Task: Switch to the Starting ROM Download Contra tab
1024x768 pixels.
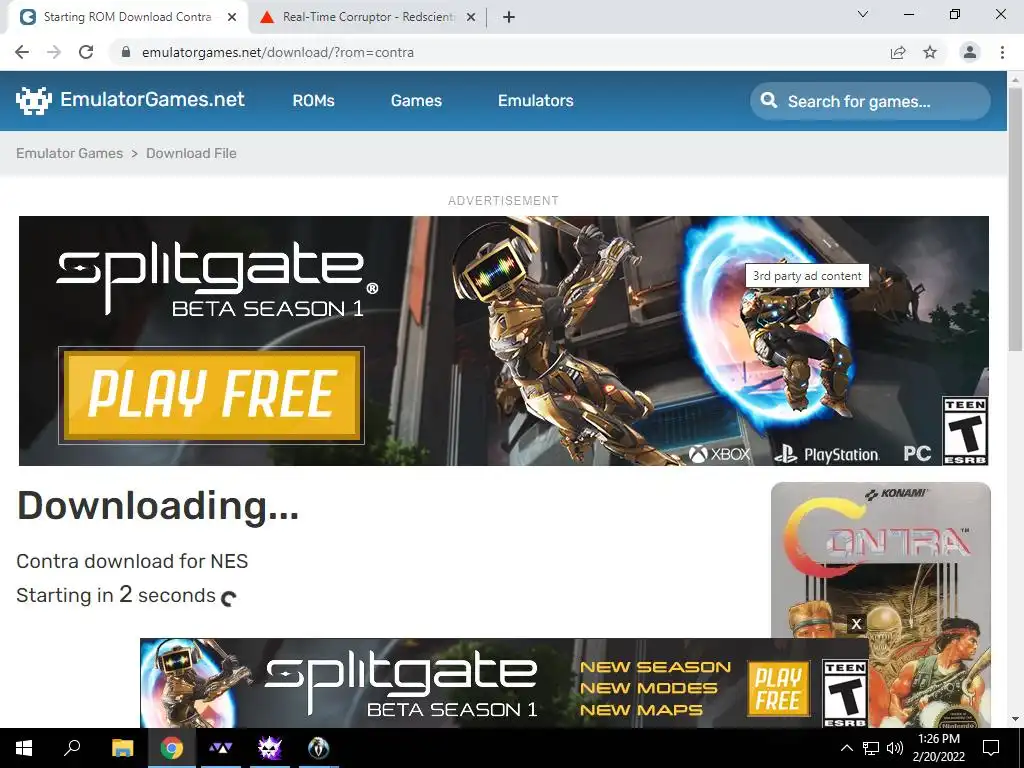Action: [127, 17]
